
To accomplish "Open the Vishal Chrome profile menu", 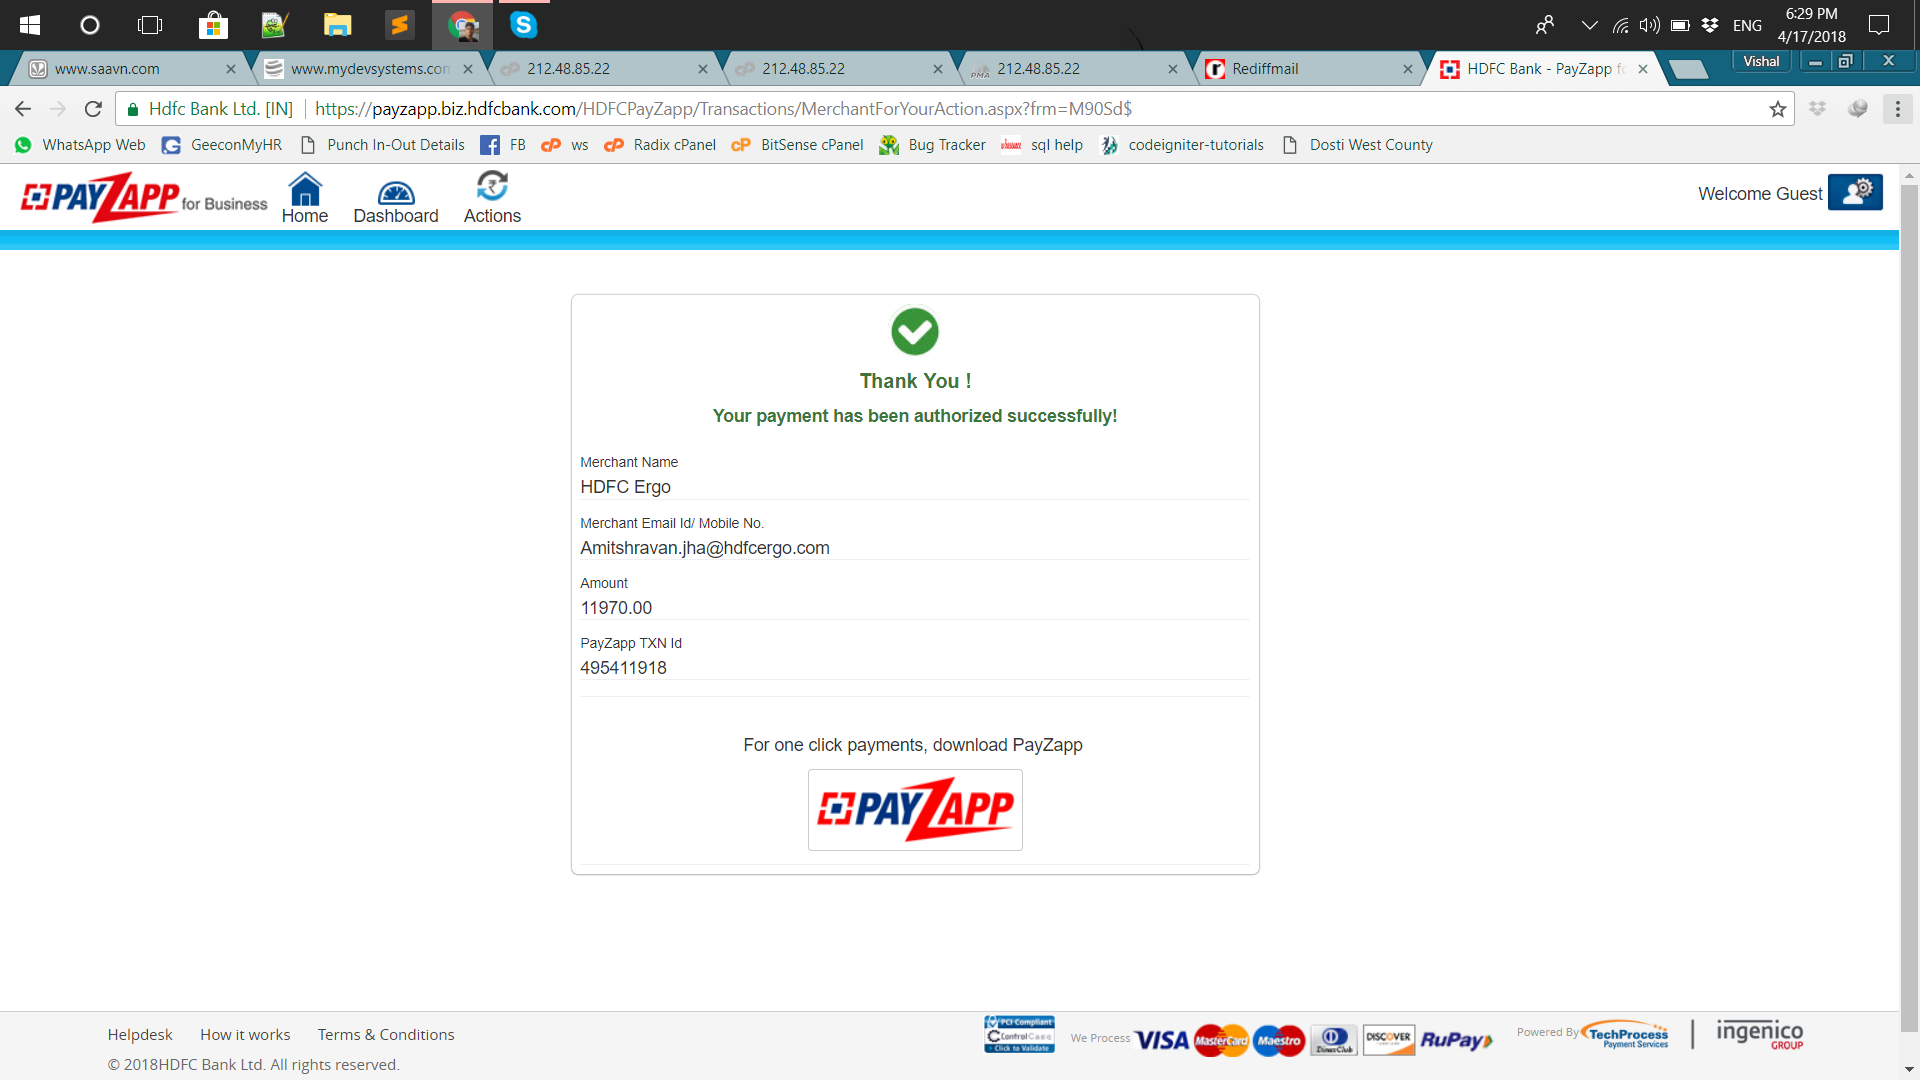I will [x=1761, y=61].
